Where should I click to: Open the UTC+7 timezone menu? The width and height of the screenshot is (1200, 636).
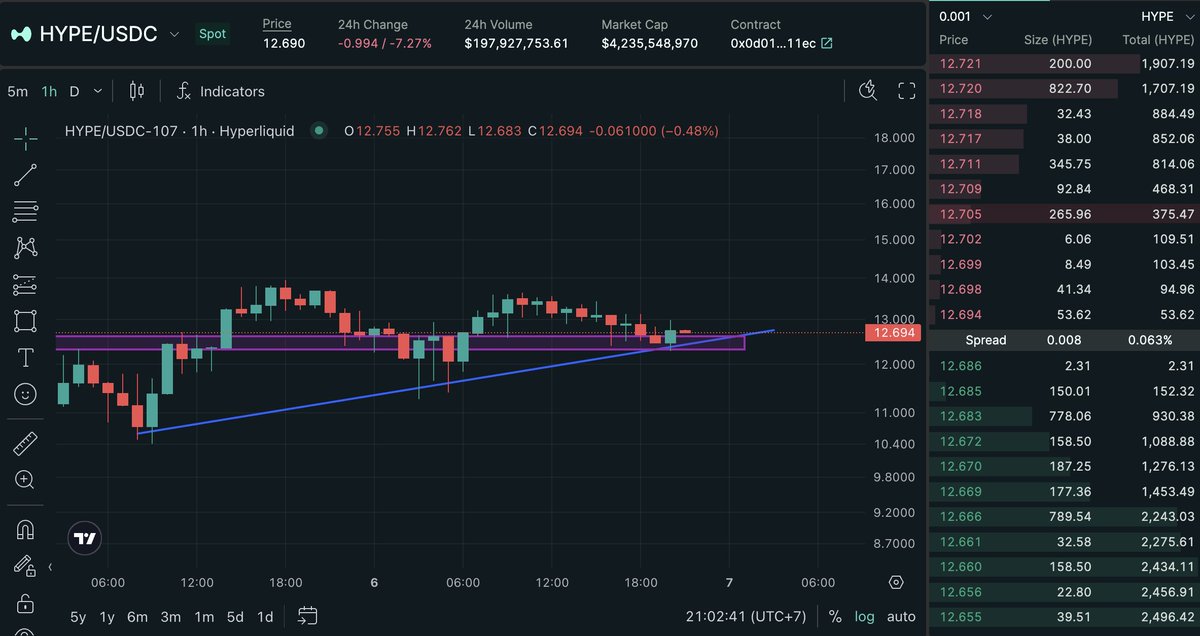click(x=746, y=616)
